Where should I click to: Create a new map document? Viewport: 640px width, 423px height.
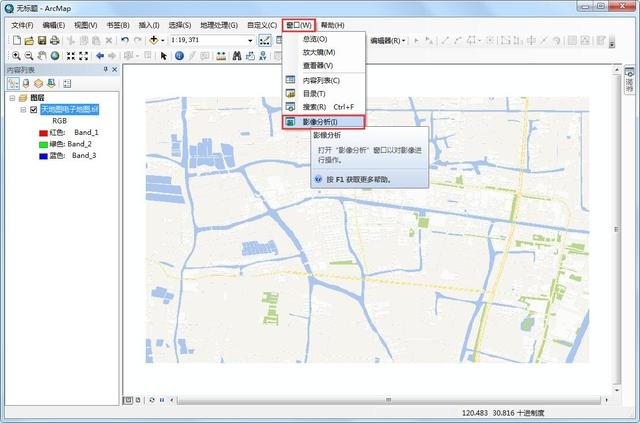click(17, 40)
